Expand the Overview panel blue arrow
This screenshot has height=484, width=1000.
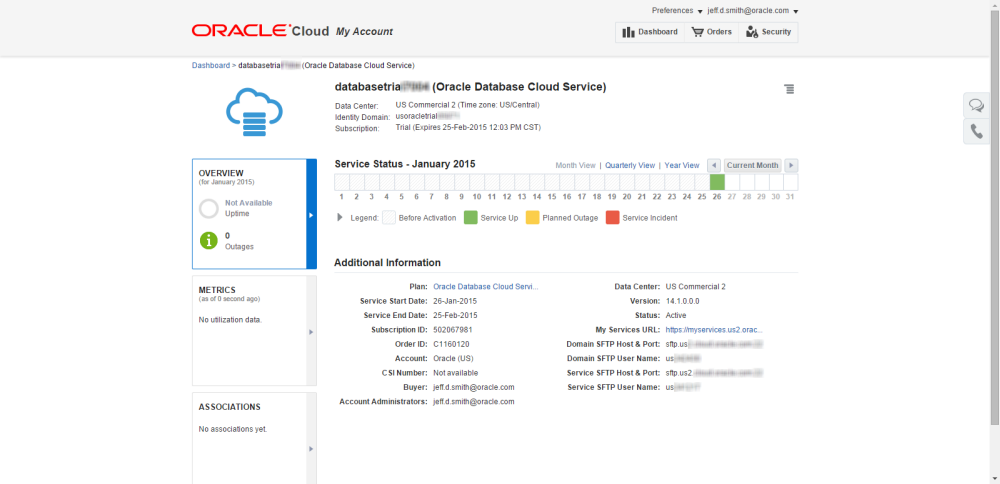click(x=311, y=214)
